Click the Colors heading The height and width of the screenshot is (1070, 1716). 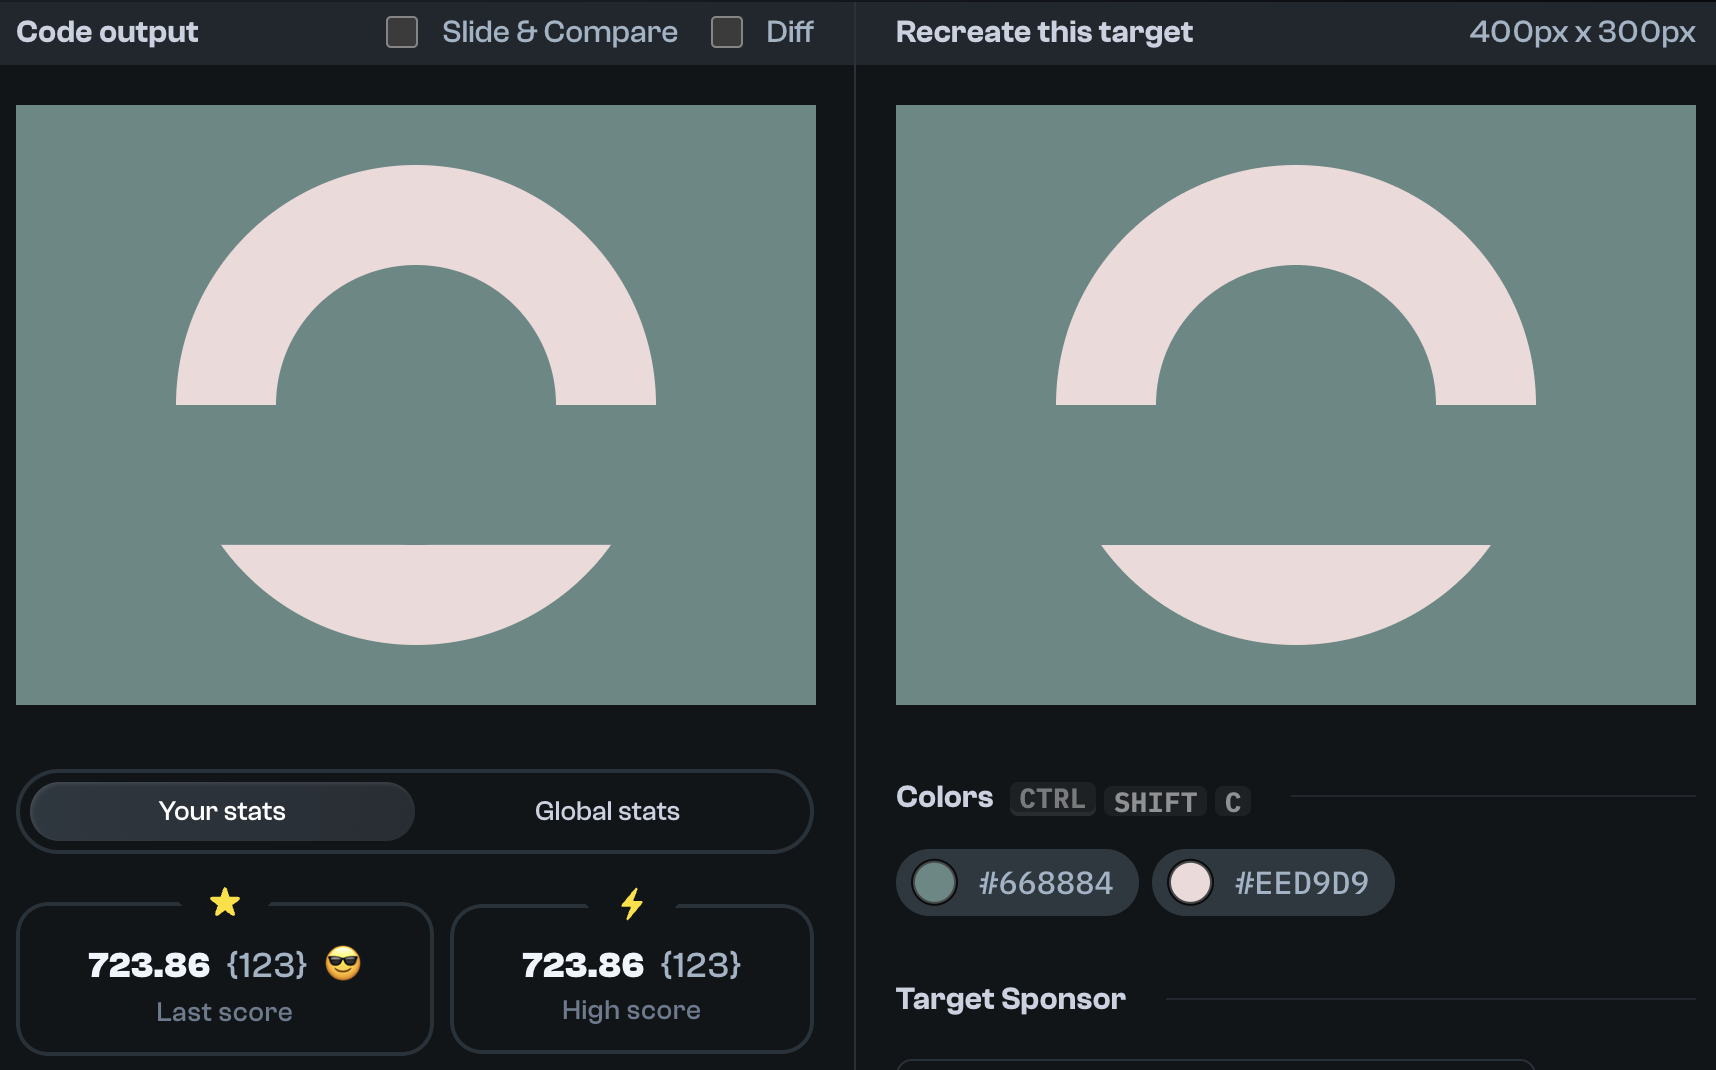click(944, 797)
